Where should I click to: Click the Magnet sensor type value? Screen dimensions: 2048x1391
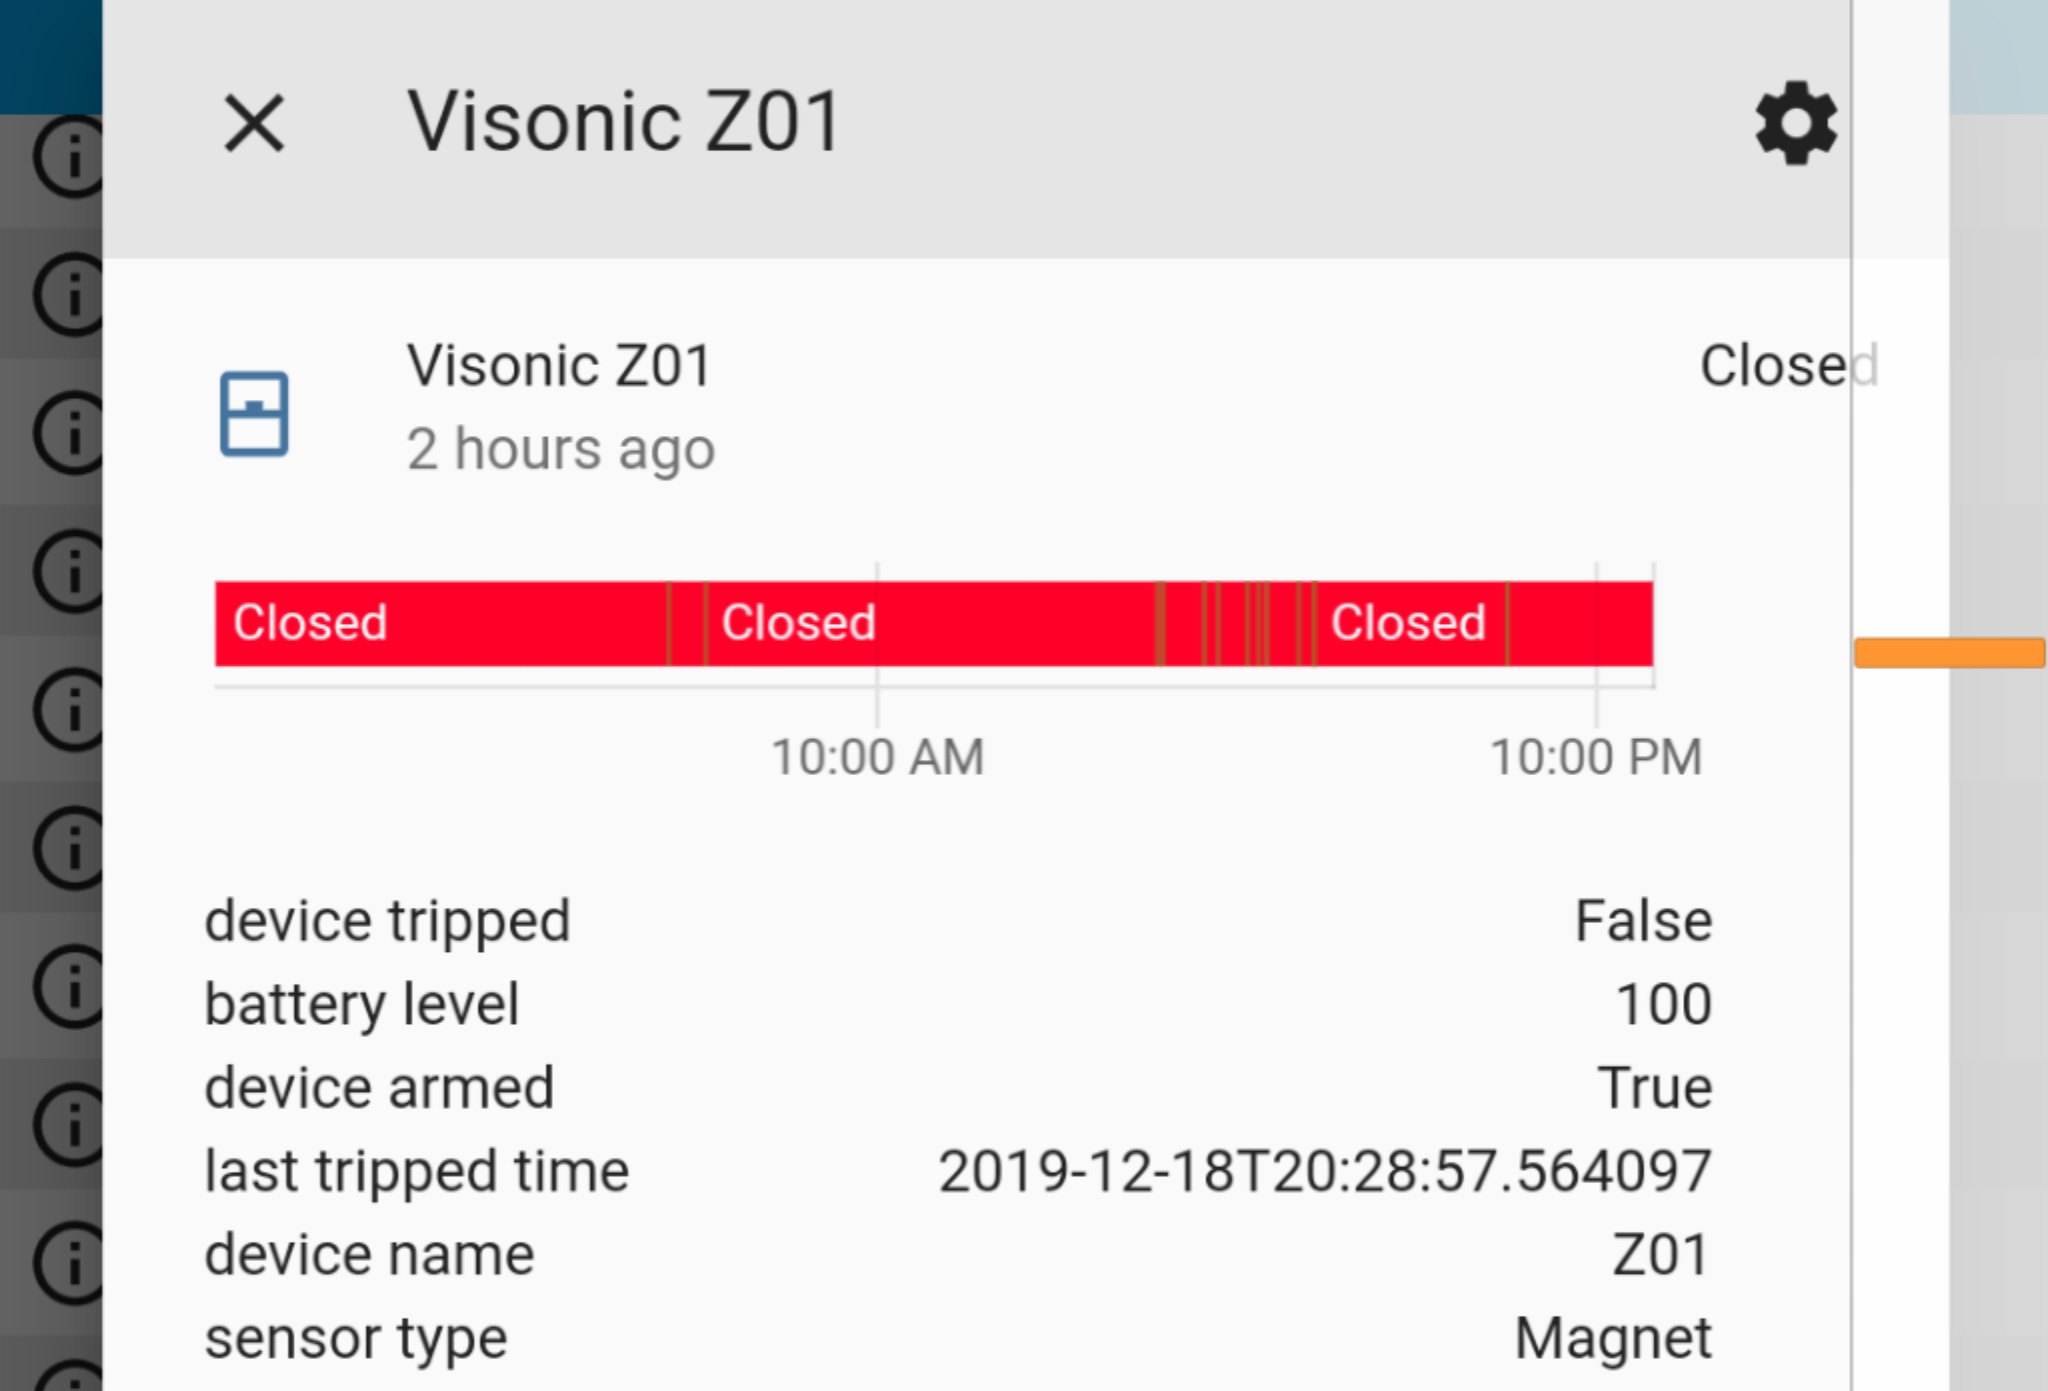click(1612, 1337)
